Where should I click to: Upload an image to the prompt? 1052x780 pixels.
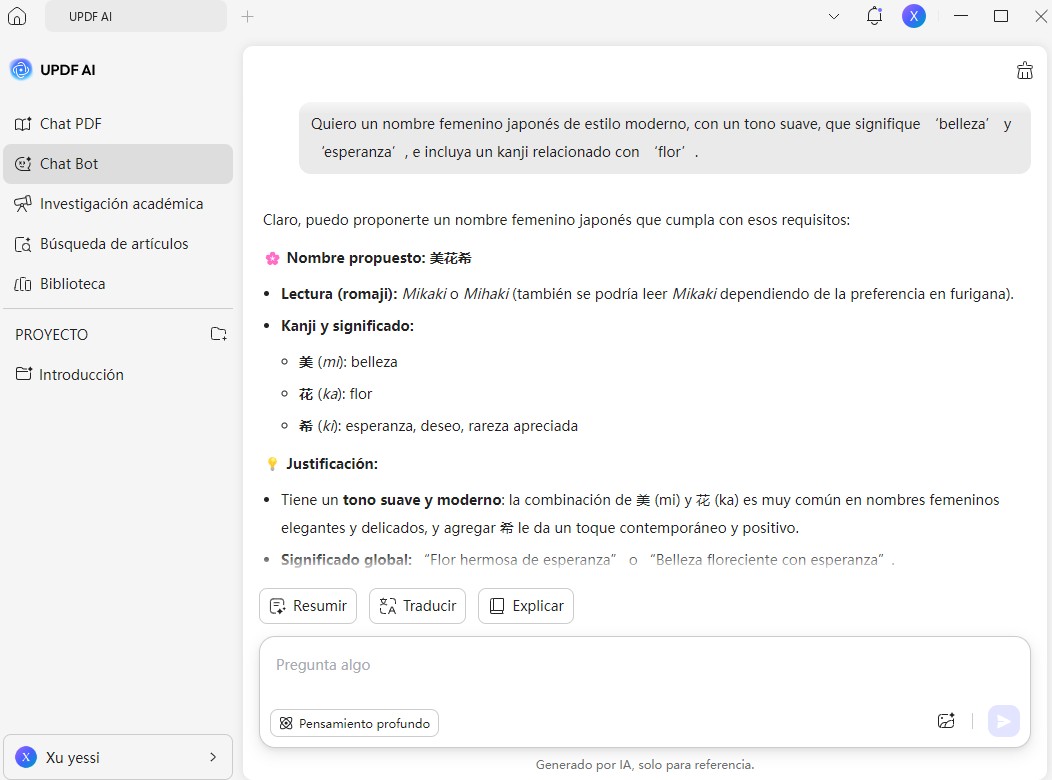[946, 721]
